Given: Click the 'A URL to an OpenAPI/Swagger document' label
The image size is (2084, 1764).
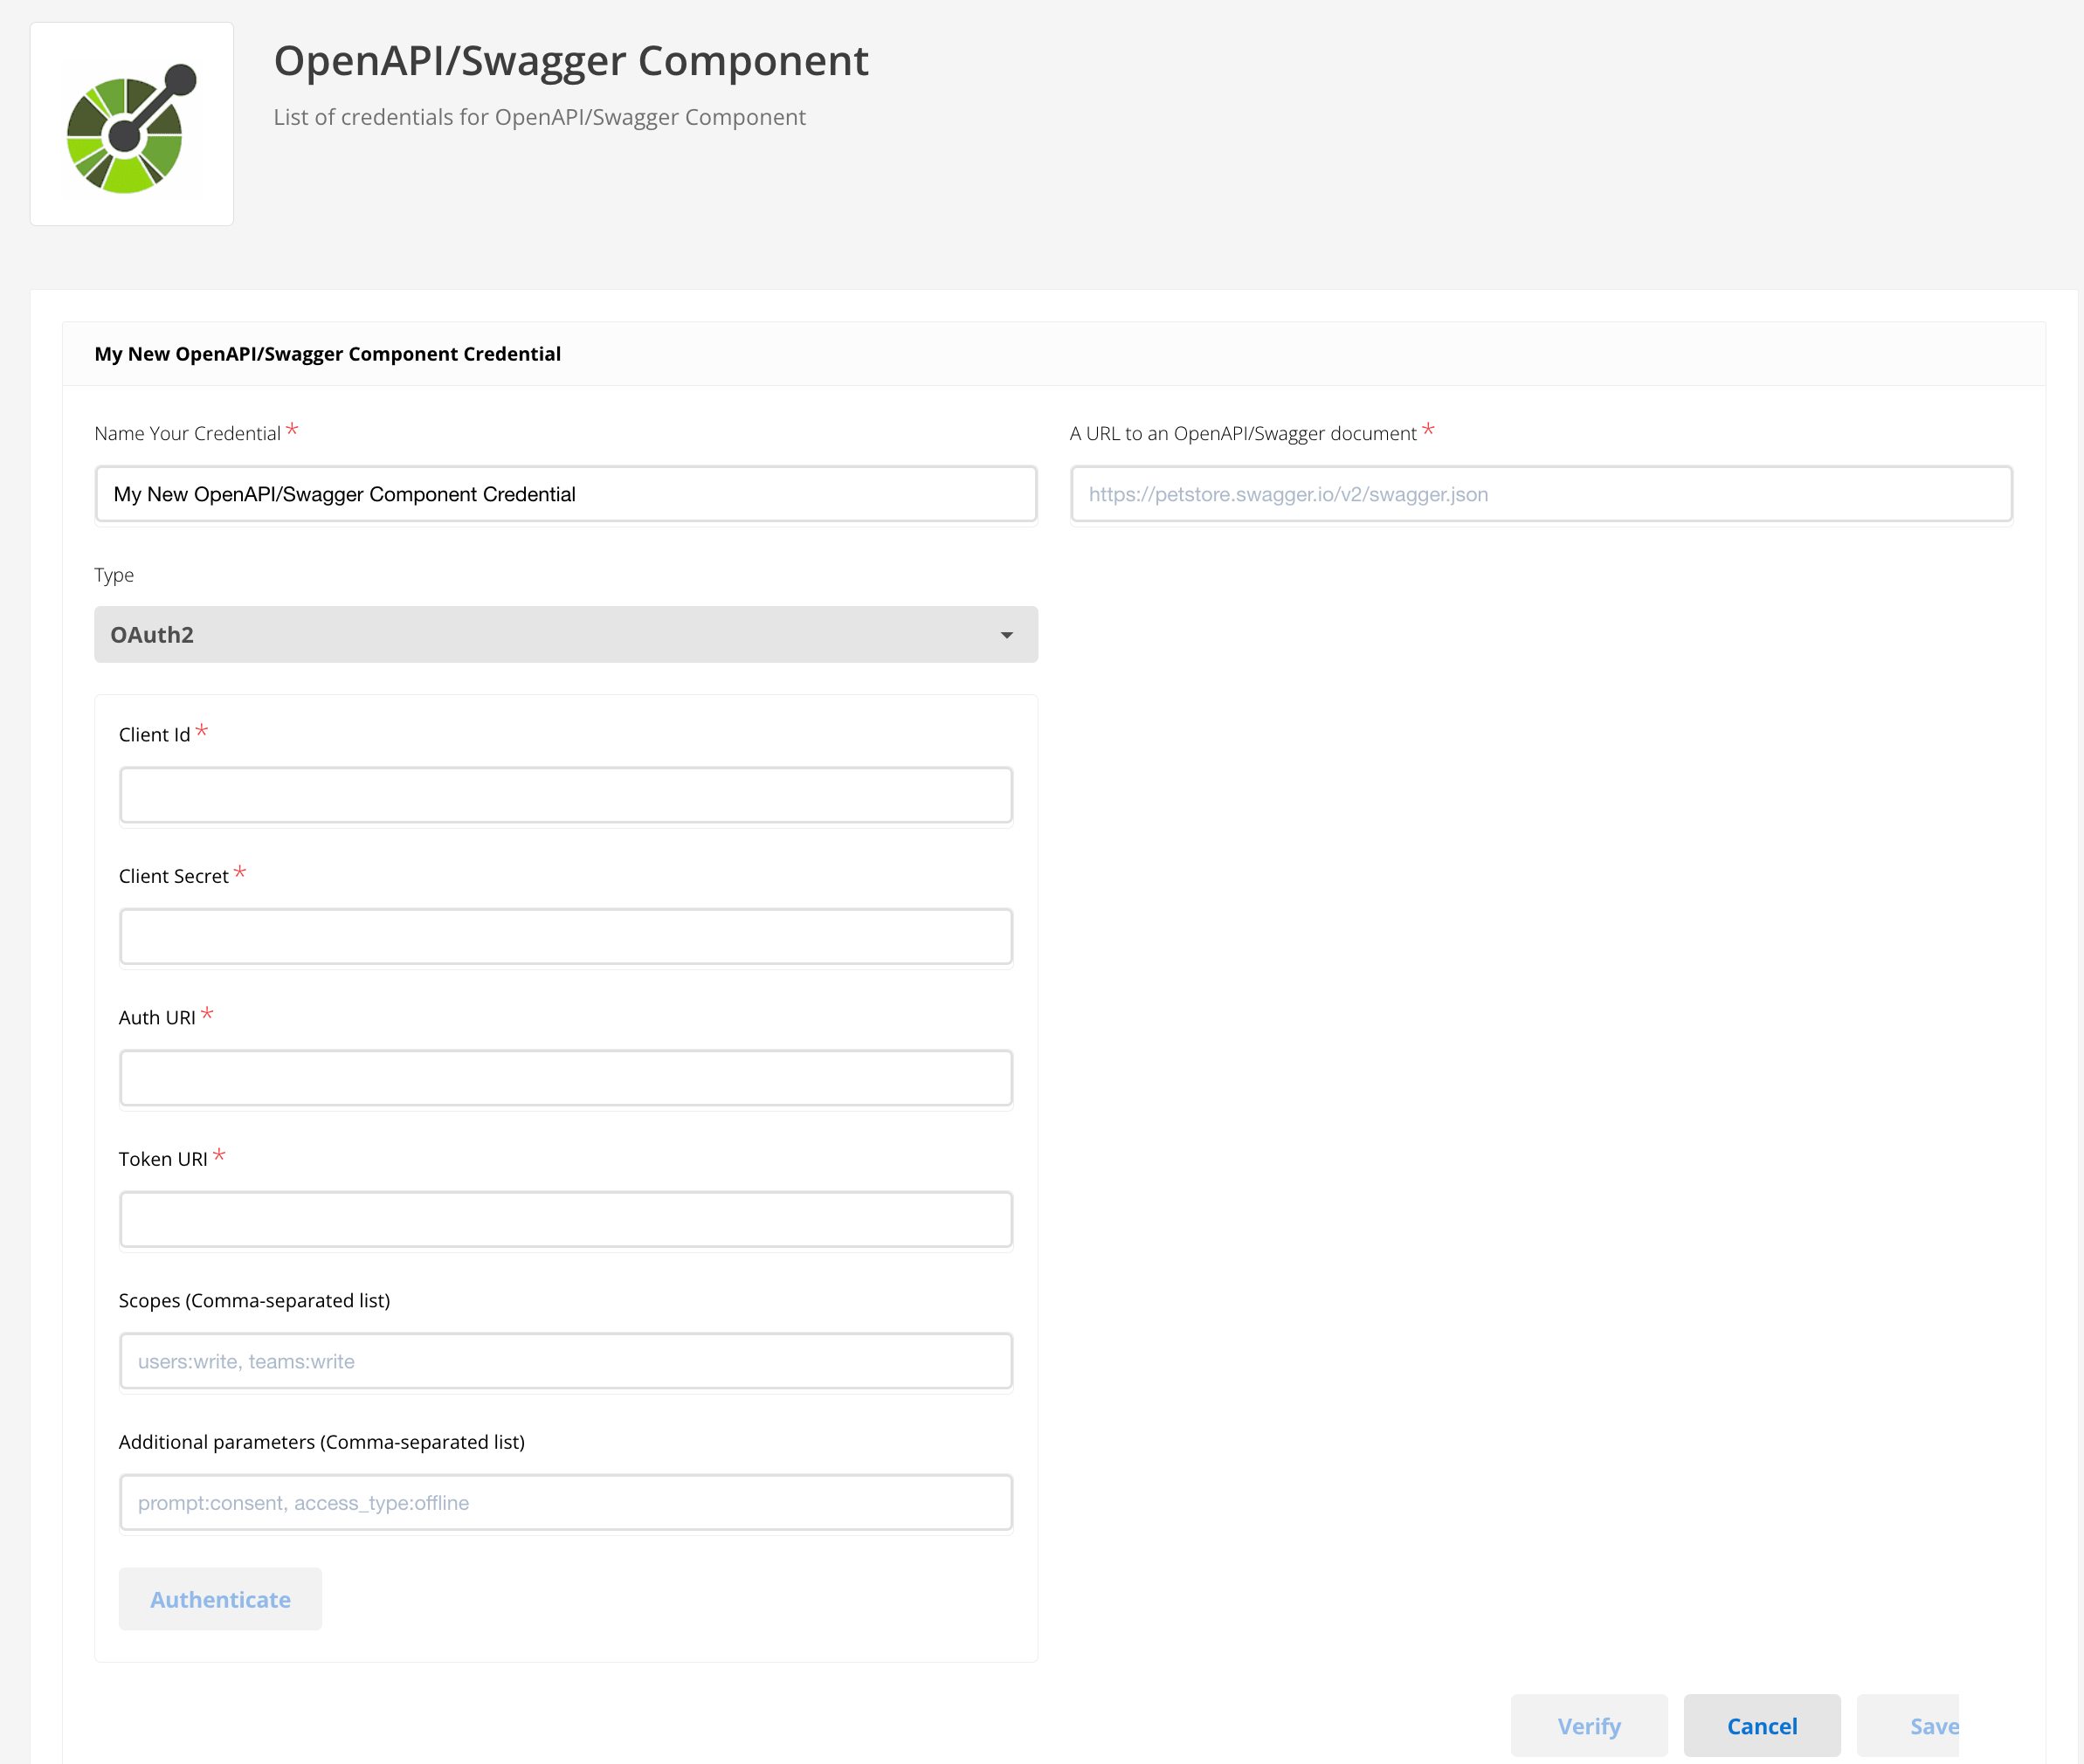Looking at the screenshot, I should click(1243, 434).
